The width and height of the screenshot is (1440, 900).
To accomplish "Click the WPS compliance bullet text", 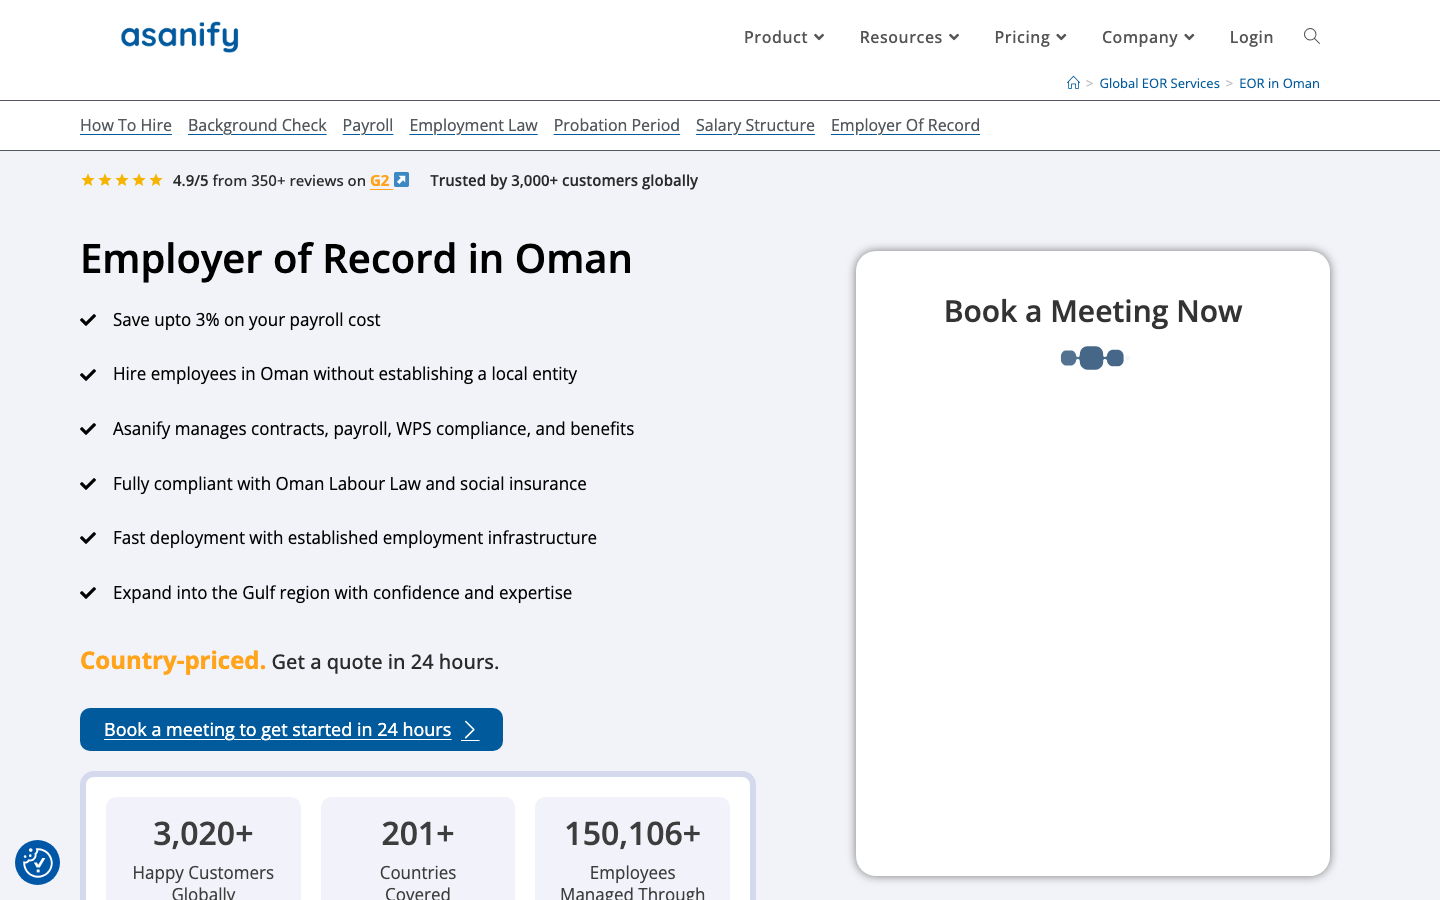I will [x=373, y=429].
